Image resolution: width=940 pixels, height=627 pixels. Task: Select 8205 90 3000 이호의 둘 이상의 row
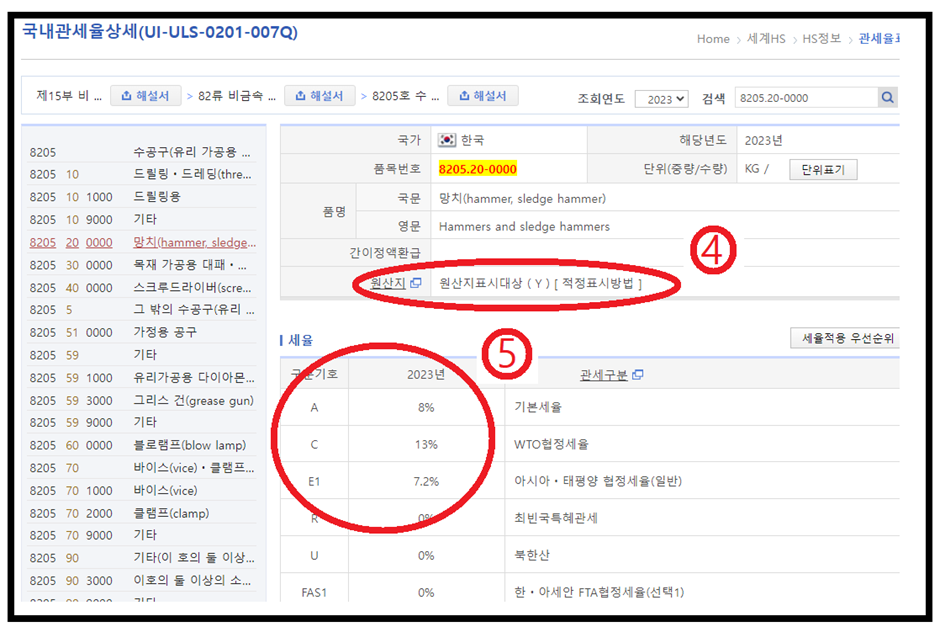[x=142, y=581]
